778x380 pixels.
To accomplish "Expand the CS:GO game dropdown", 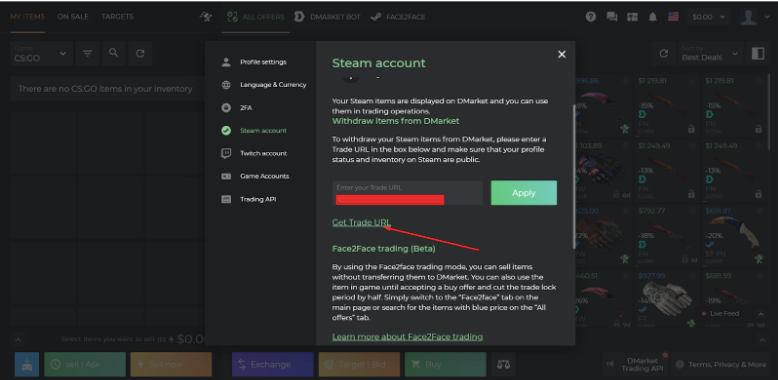I will [x=41, y=54].
